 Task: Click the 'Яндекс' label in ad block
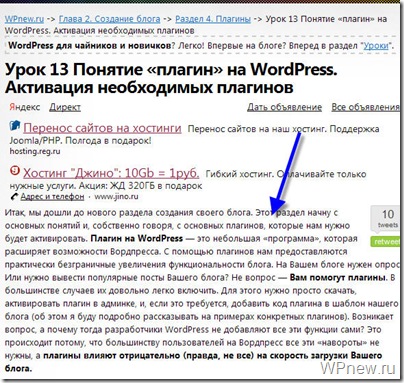(x=25, y=107)
